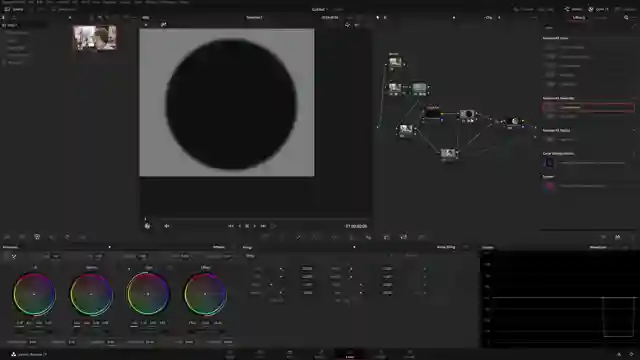Toggle the Lightbox button
Viewport: 640px width, 360px height.
pos(625,9)
